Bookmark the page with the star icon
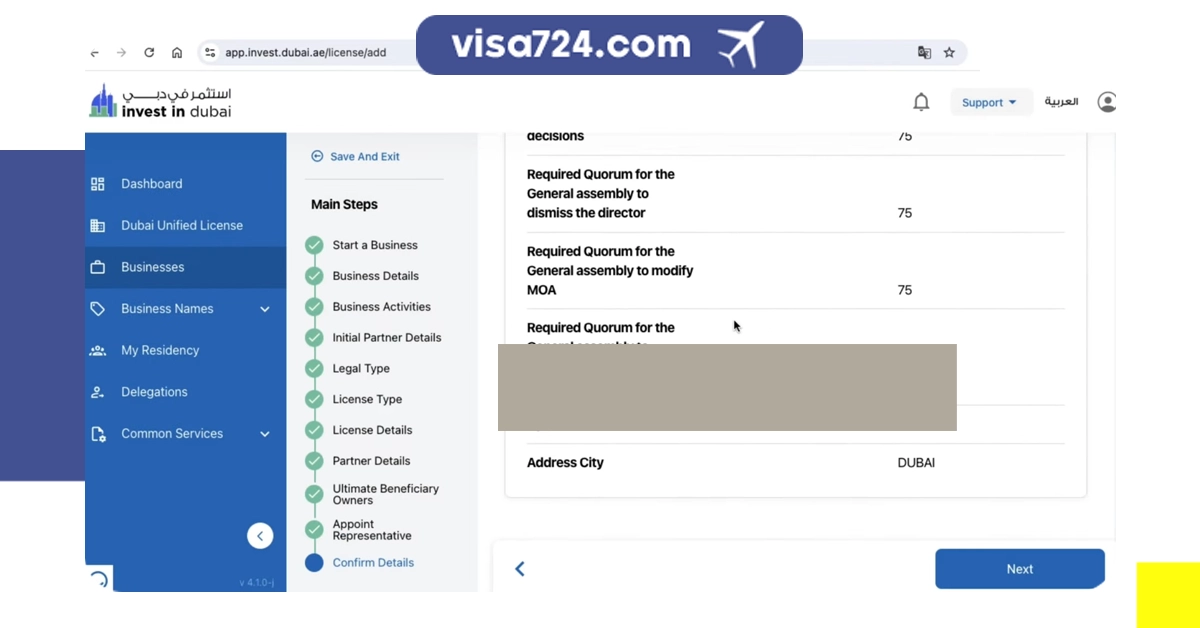 [949, 53]
